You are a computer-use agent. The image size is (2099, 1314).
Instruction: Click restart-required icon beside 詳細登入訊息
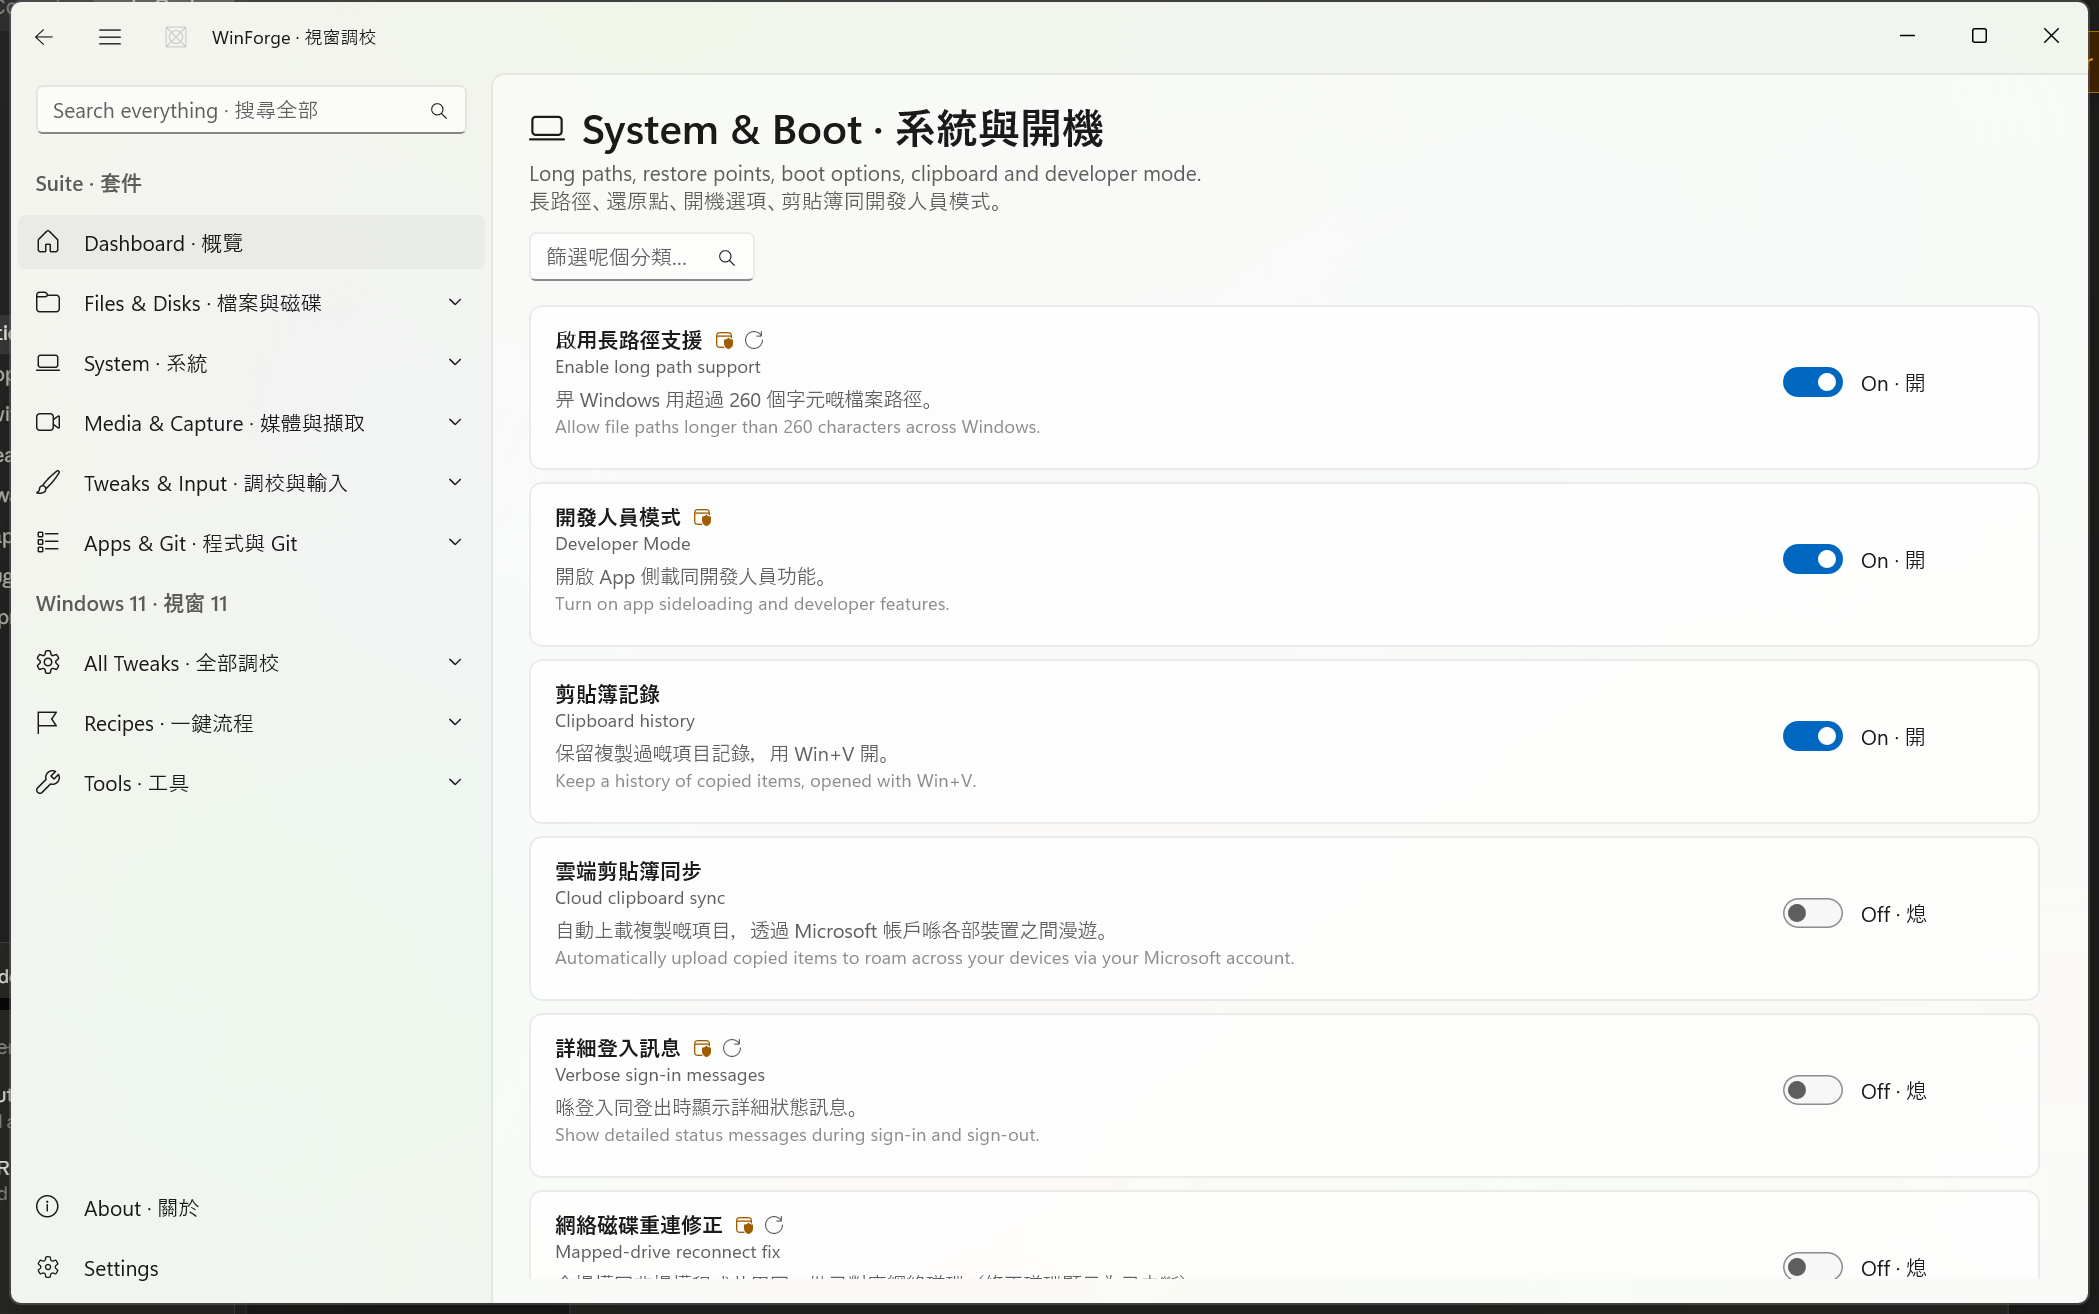click(732, 1048)
